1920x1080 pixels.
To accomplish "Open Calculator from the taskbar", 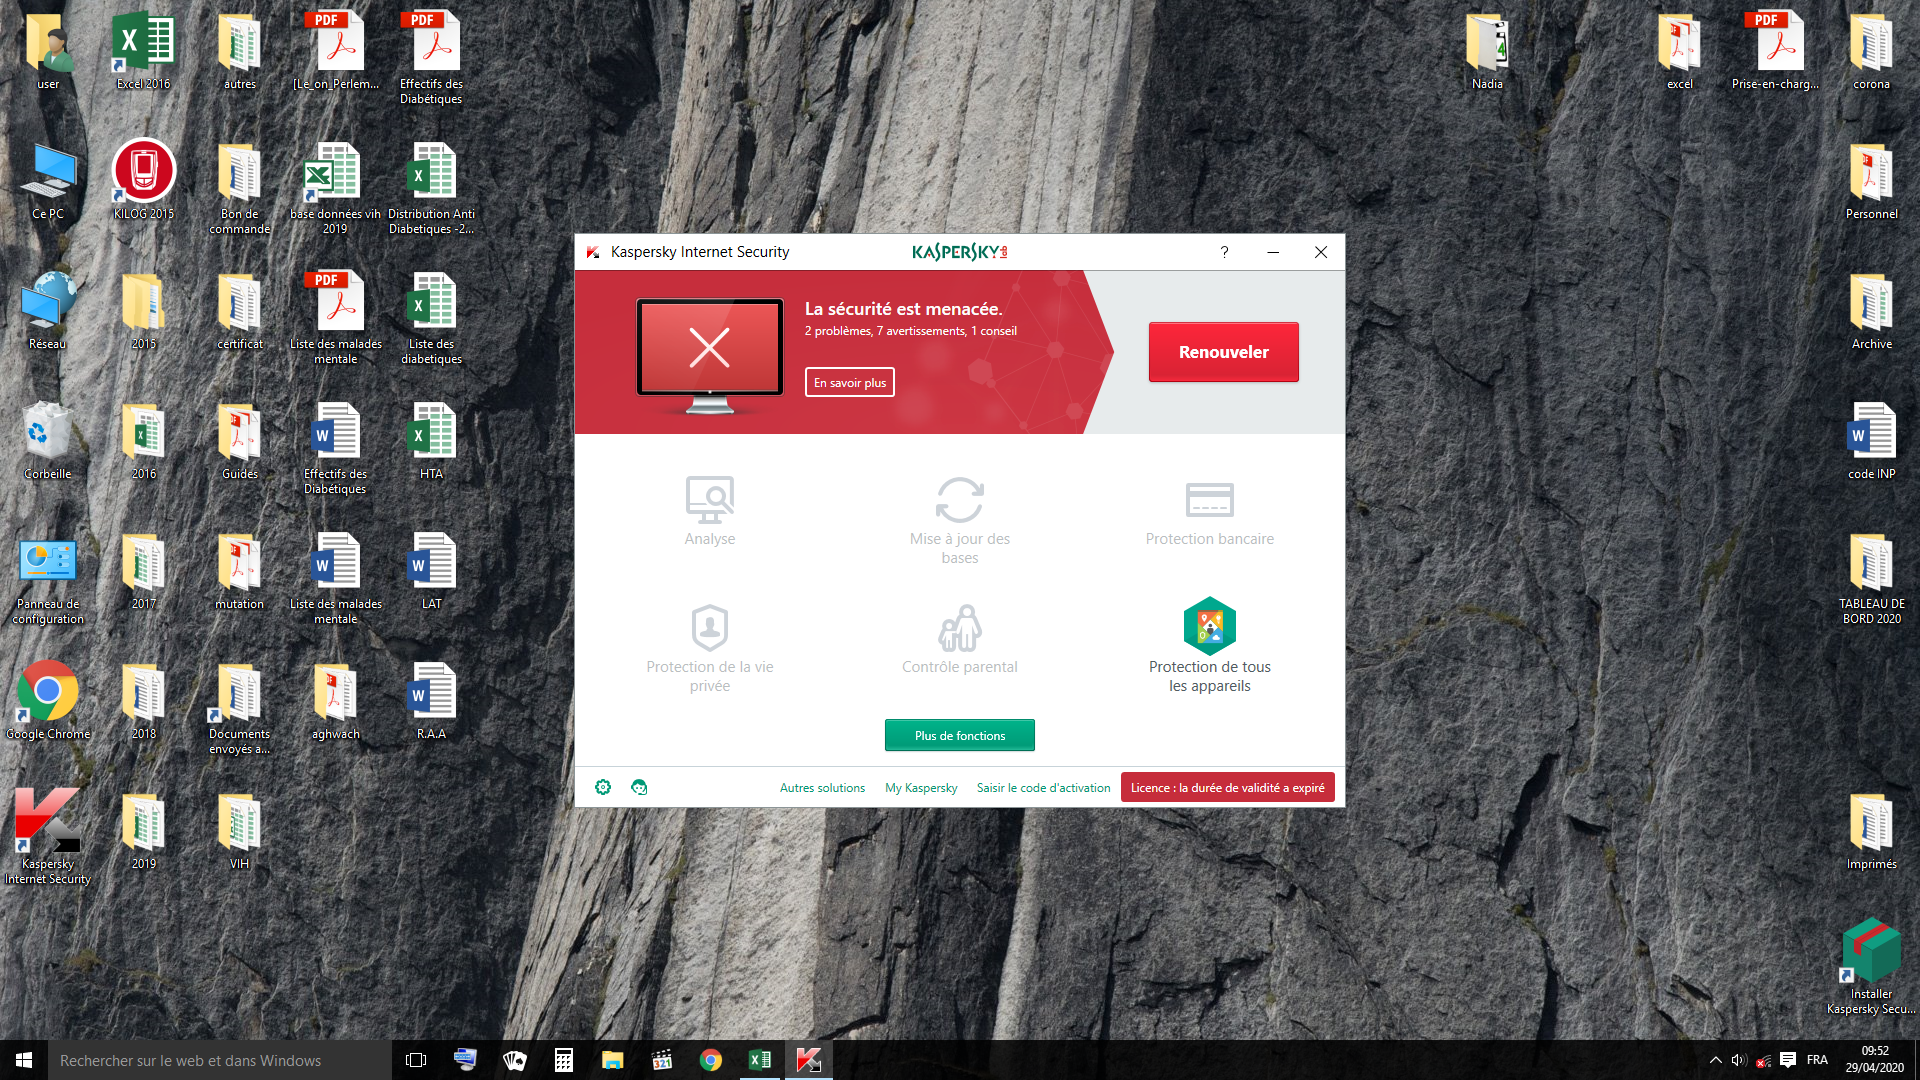I will [x=564, y=1060].
